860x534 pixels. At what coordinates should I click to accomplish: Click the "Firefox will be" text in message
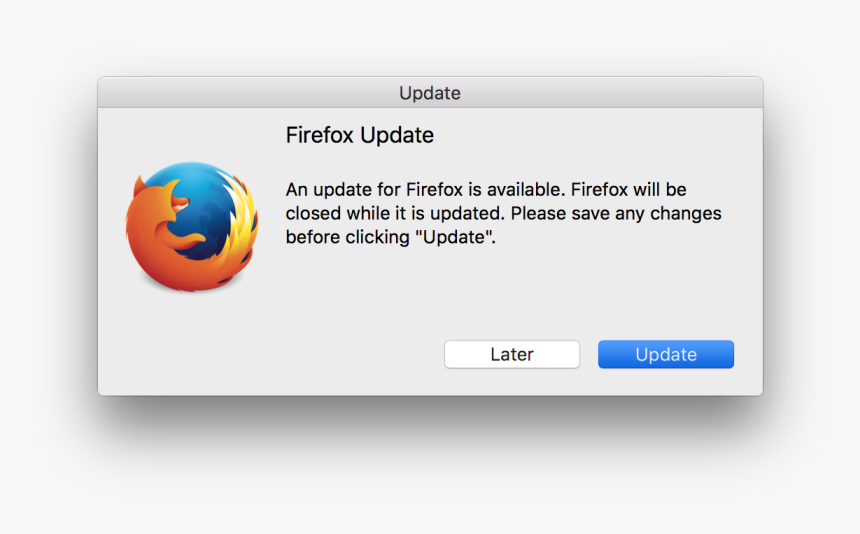(x=629, y=190)
